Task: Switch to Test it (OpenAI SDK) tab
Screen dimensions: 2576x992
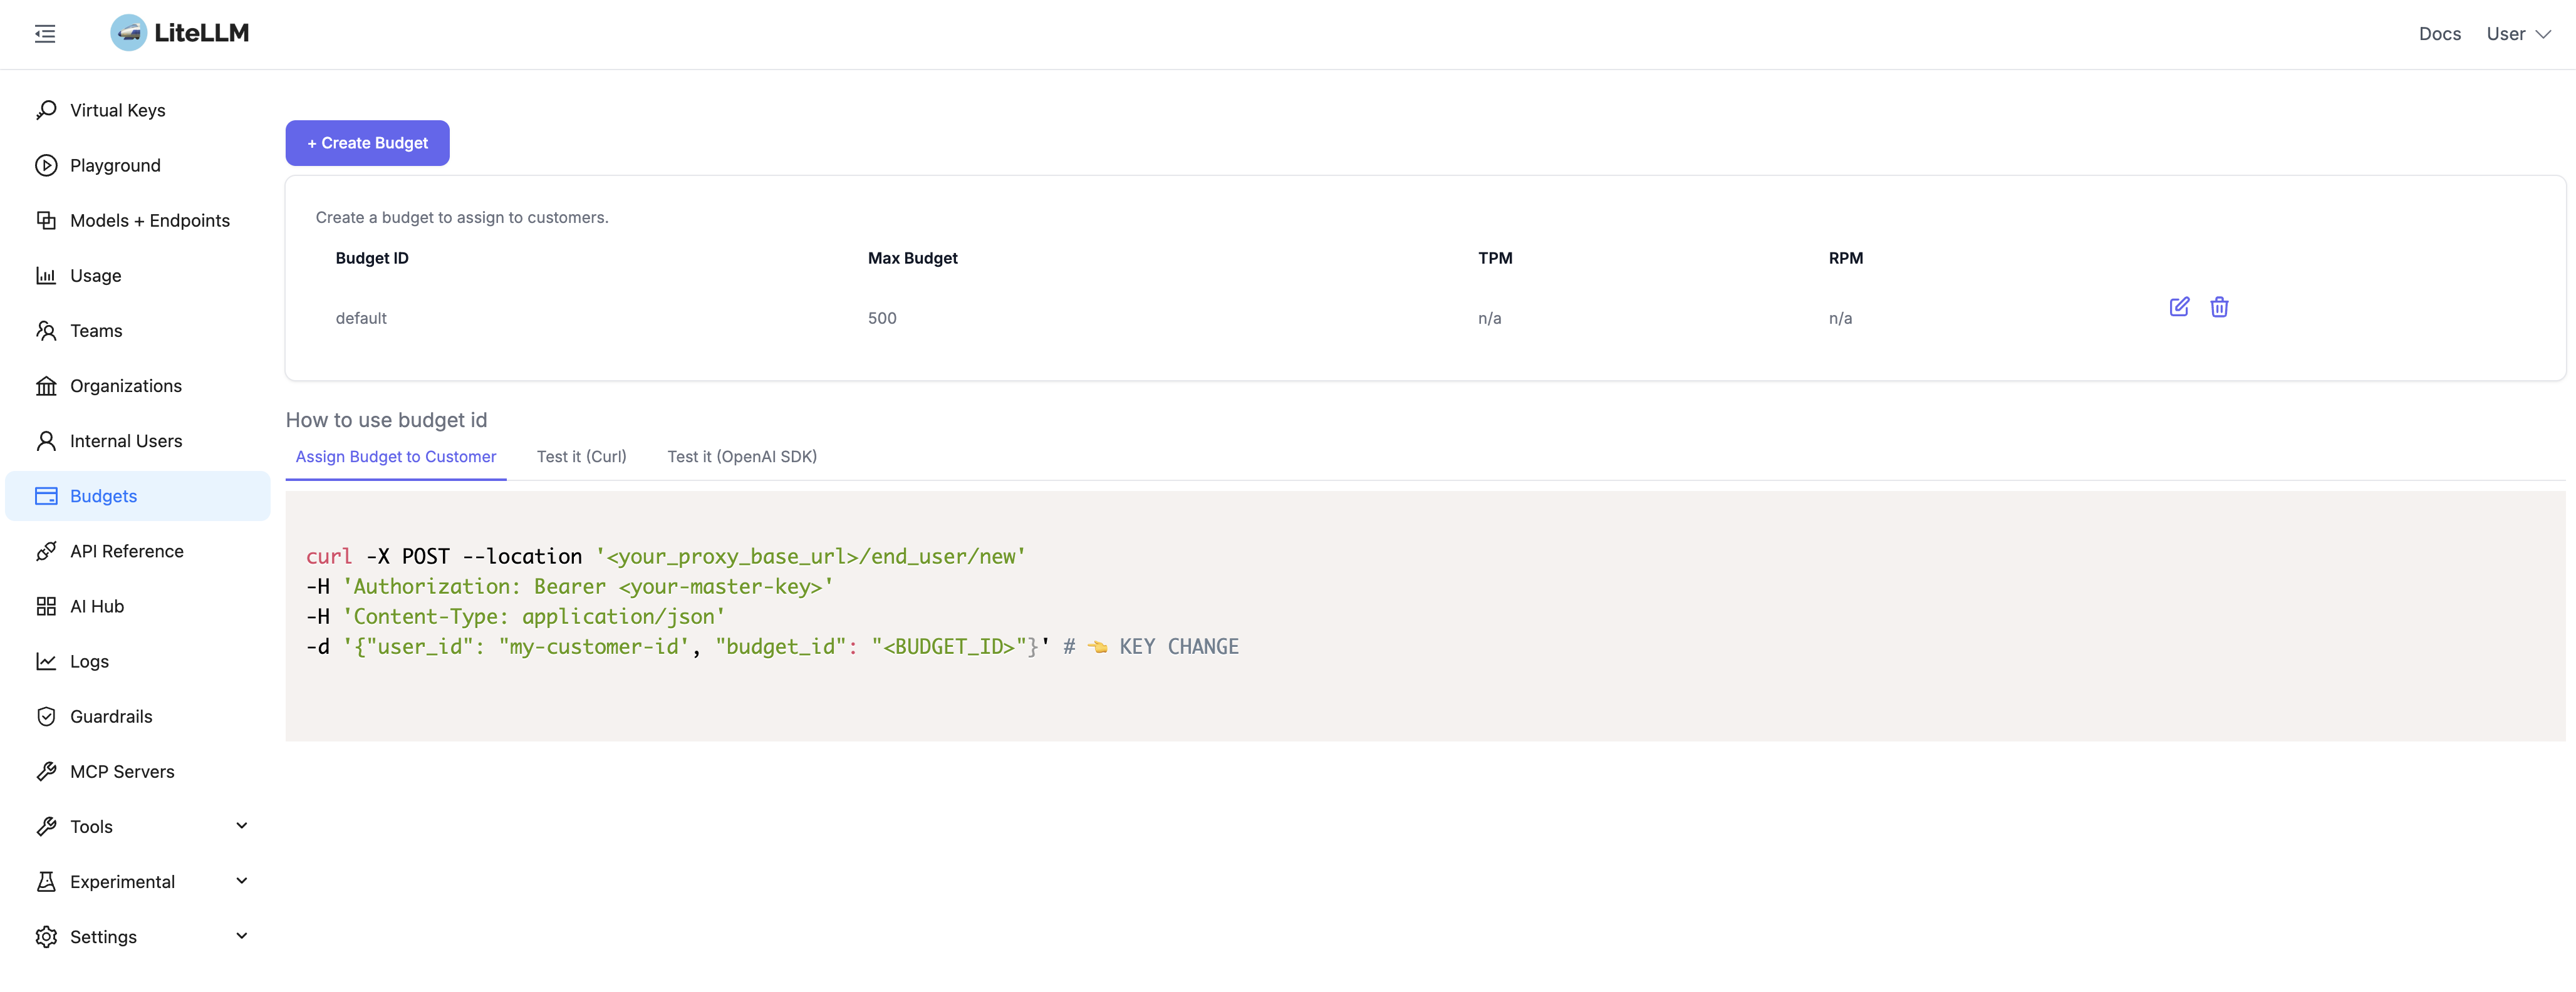Action: coord(741,457)
